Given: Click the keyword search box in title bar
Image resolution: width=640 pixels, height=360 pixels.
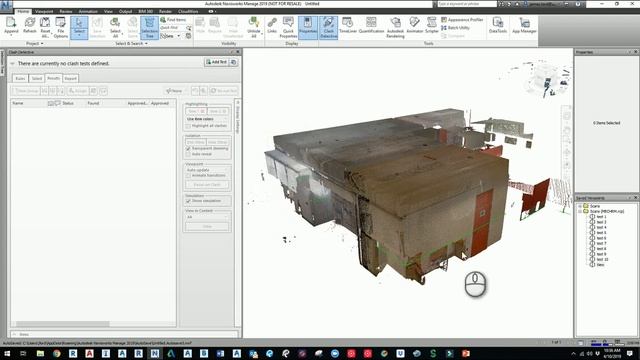Looking at the screenshot, I should click(x=467, y=4).
